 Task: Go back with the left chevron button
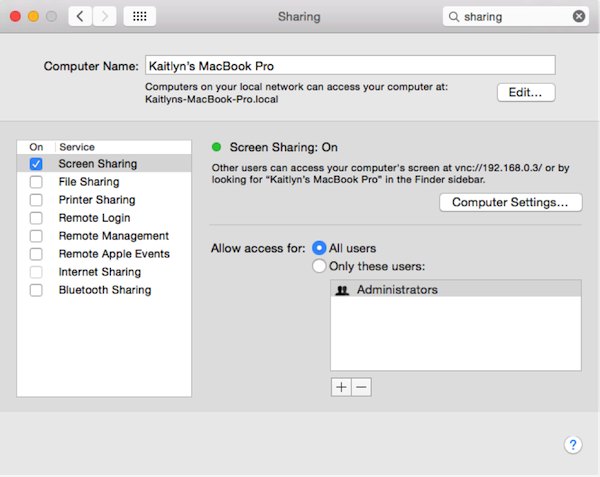tap(80, 16)
